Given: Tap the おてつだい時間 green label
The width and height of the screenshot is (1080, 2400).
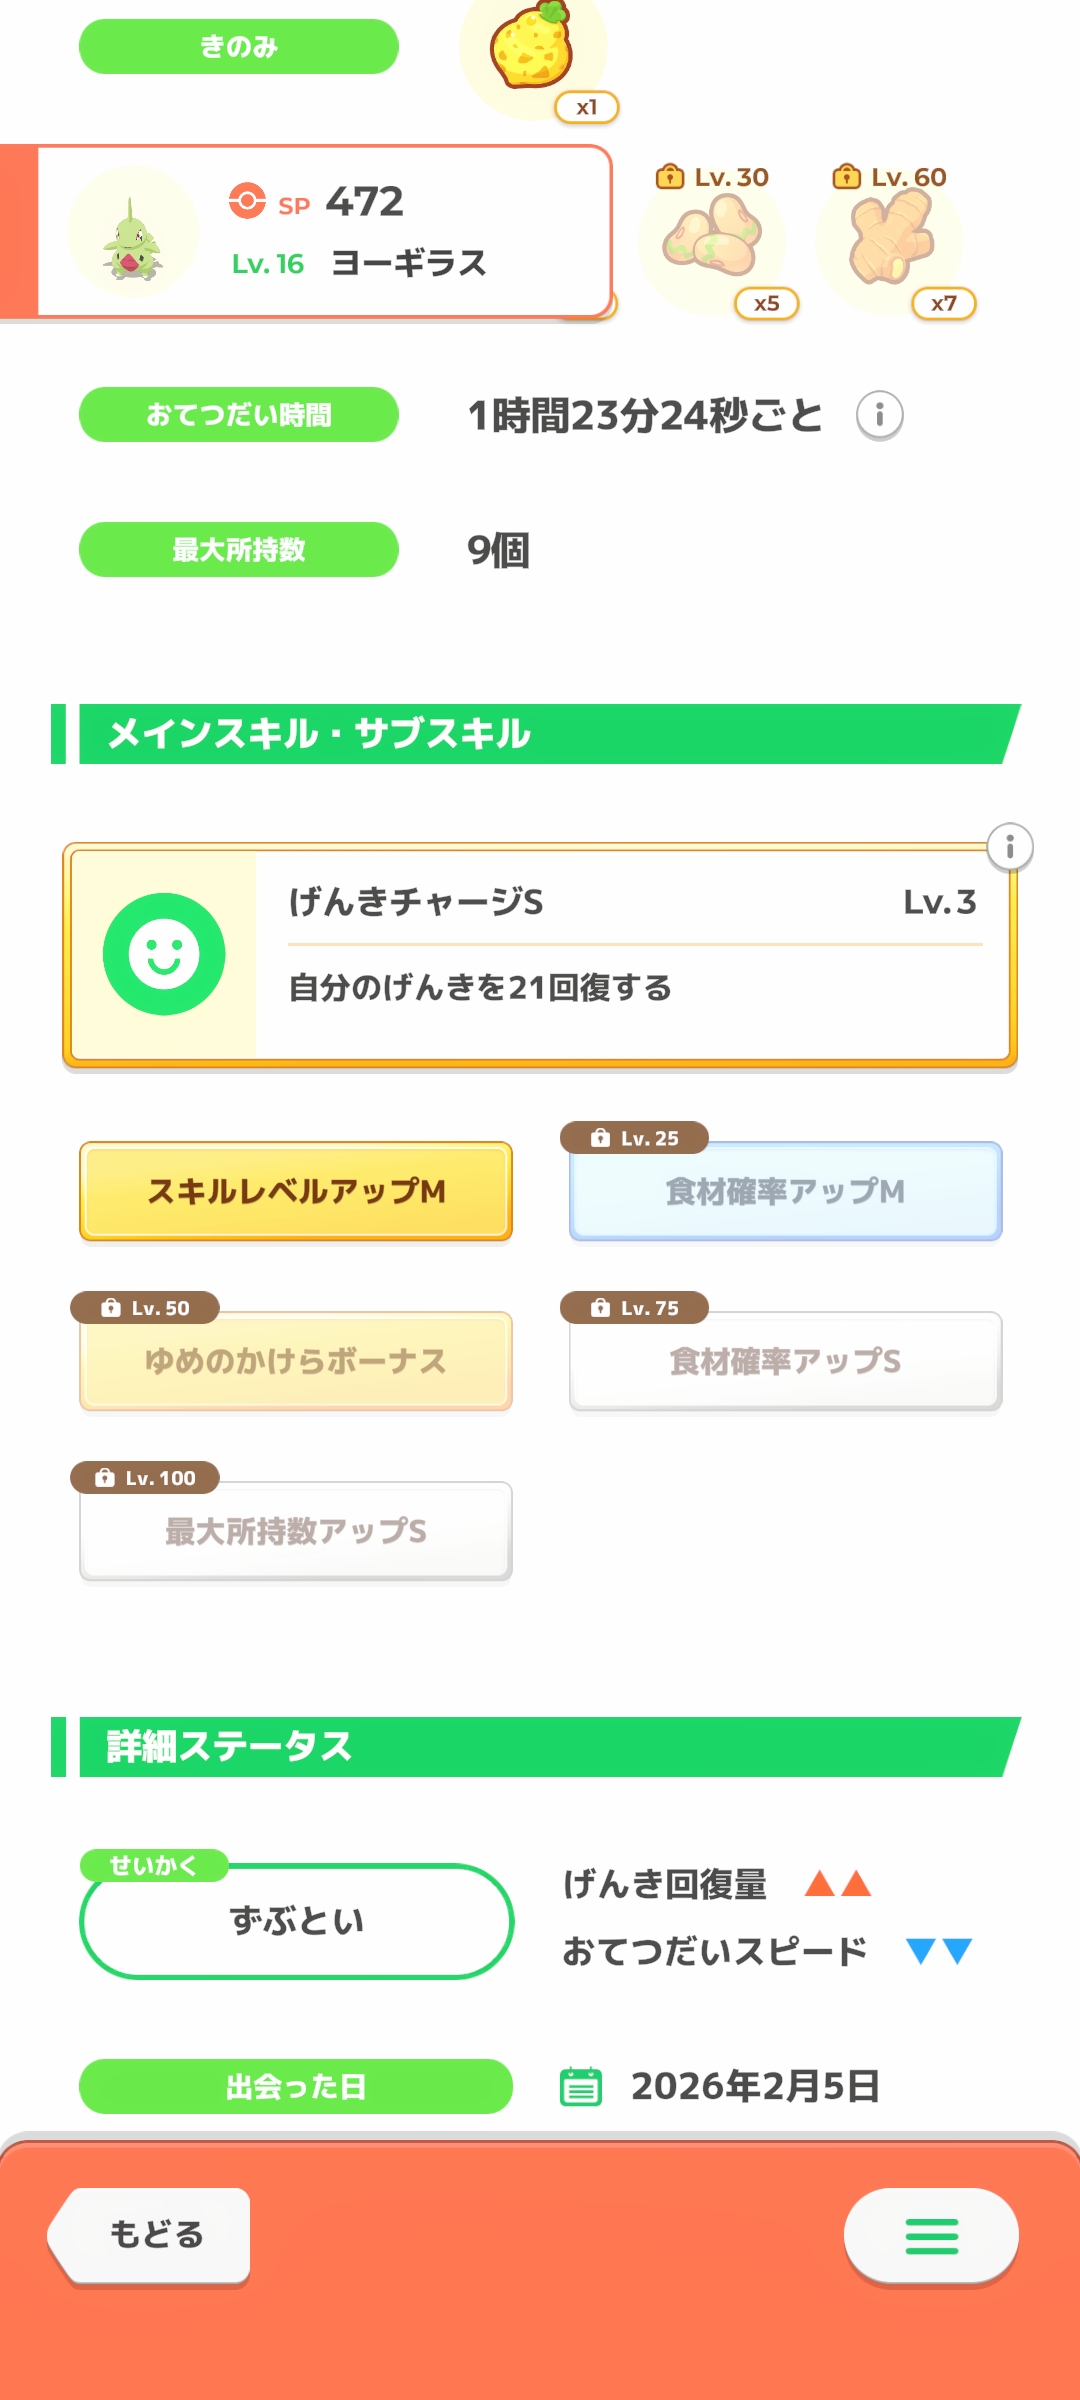Looking at the screenshot, I should coord(239,415).
